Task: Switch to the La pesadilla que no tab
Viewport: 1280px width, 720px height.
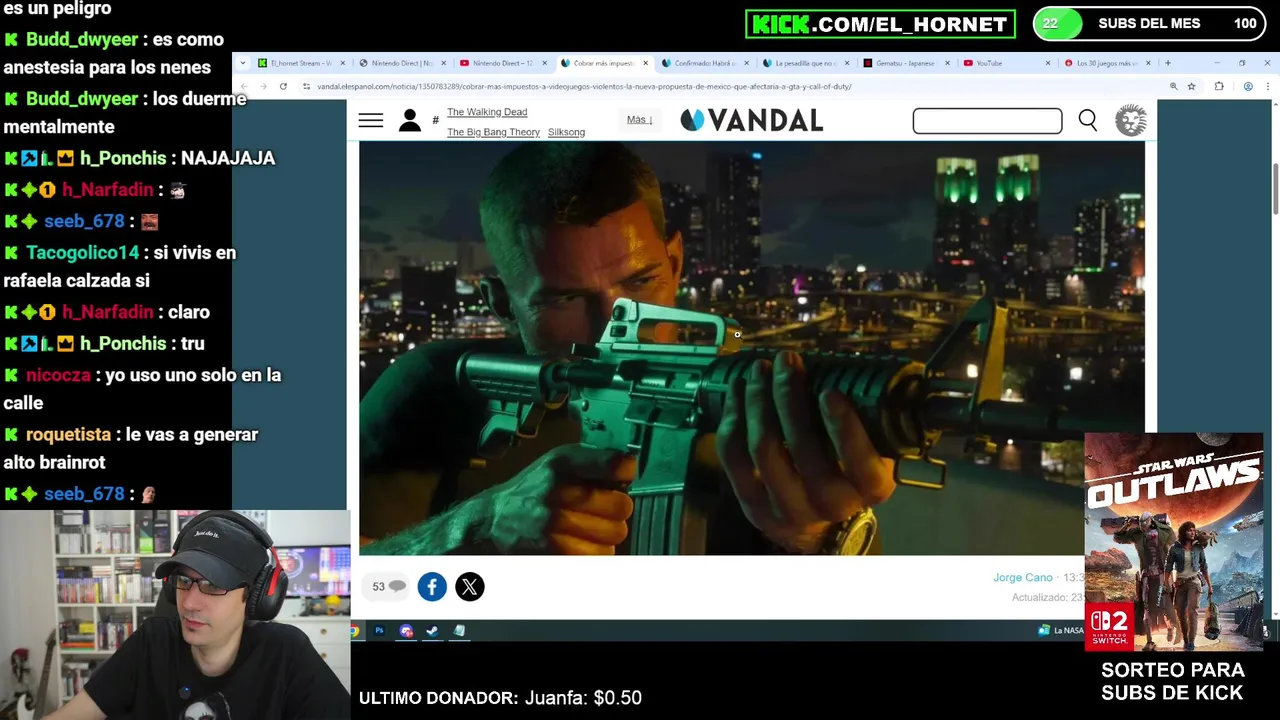Action: tap(806, 63)
